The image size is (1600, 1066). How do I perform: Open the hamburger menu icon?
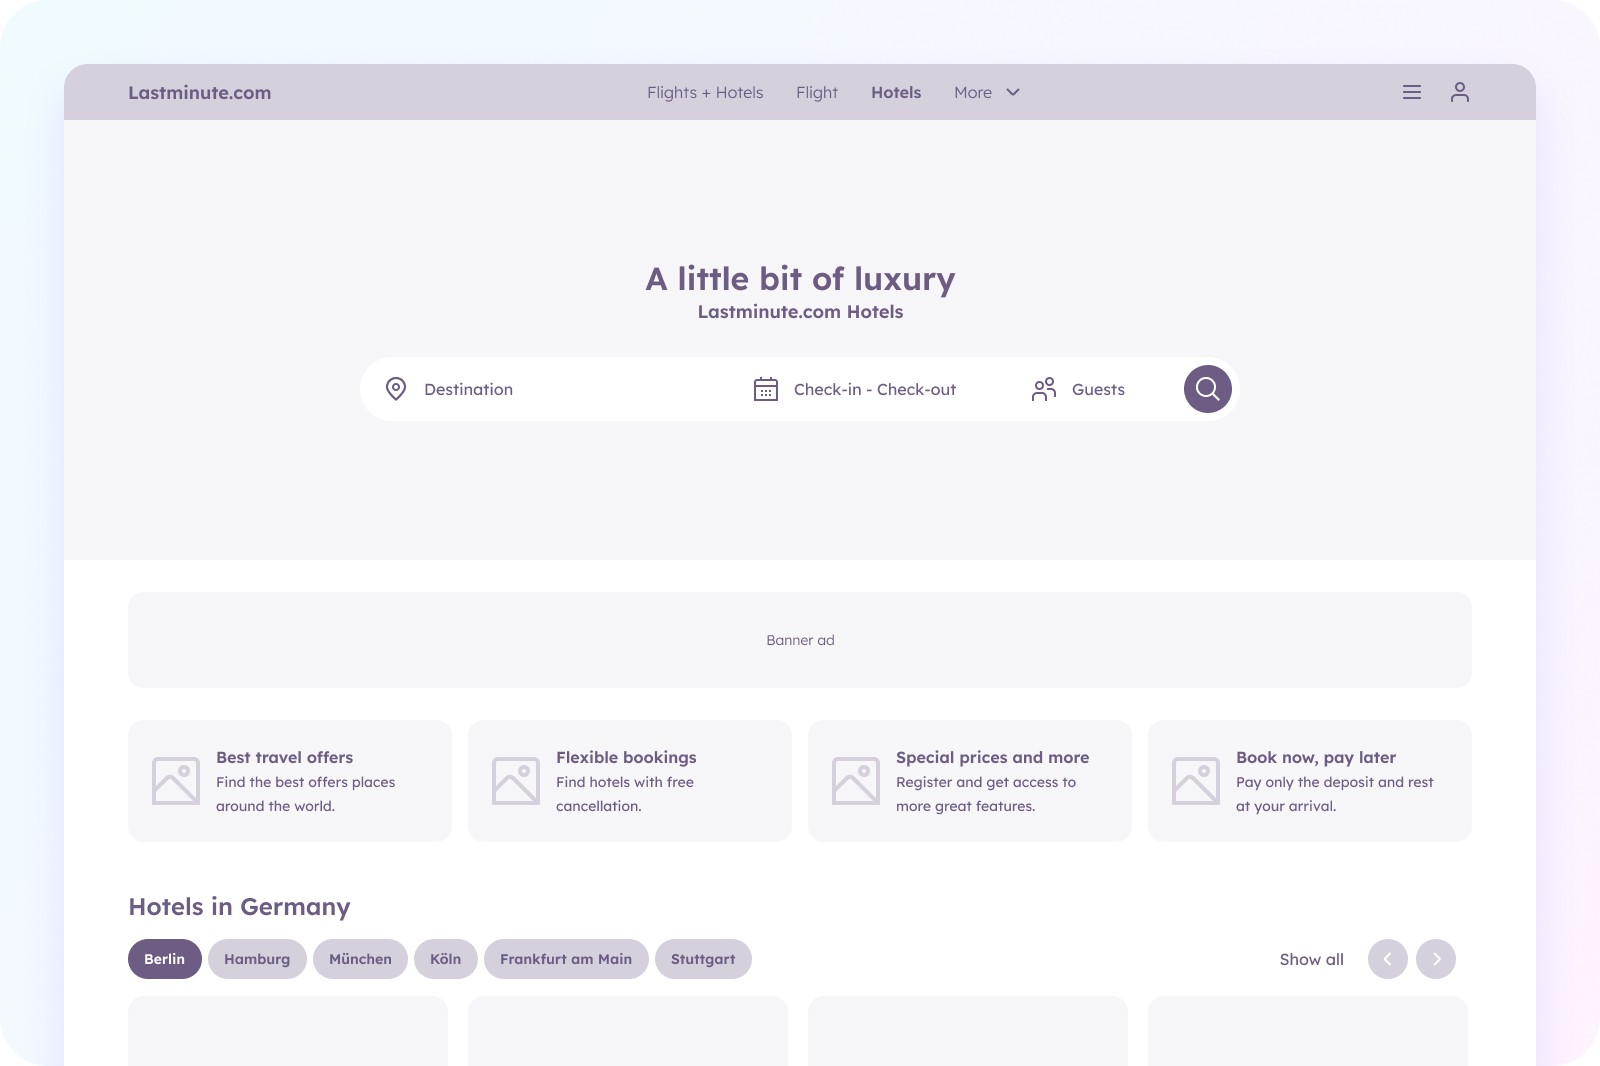tap(1412, 92)
